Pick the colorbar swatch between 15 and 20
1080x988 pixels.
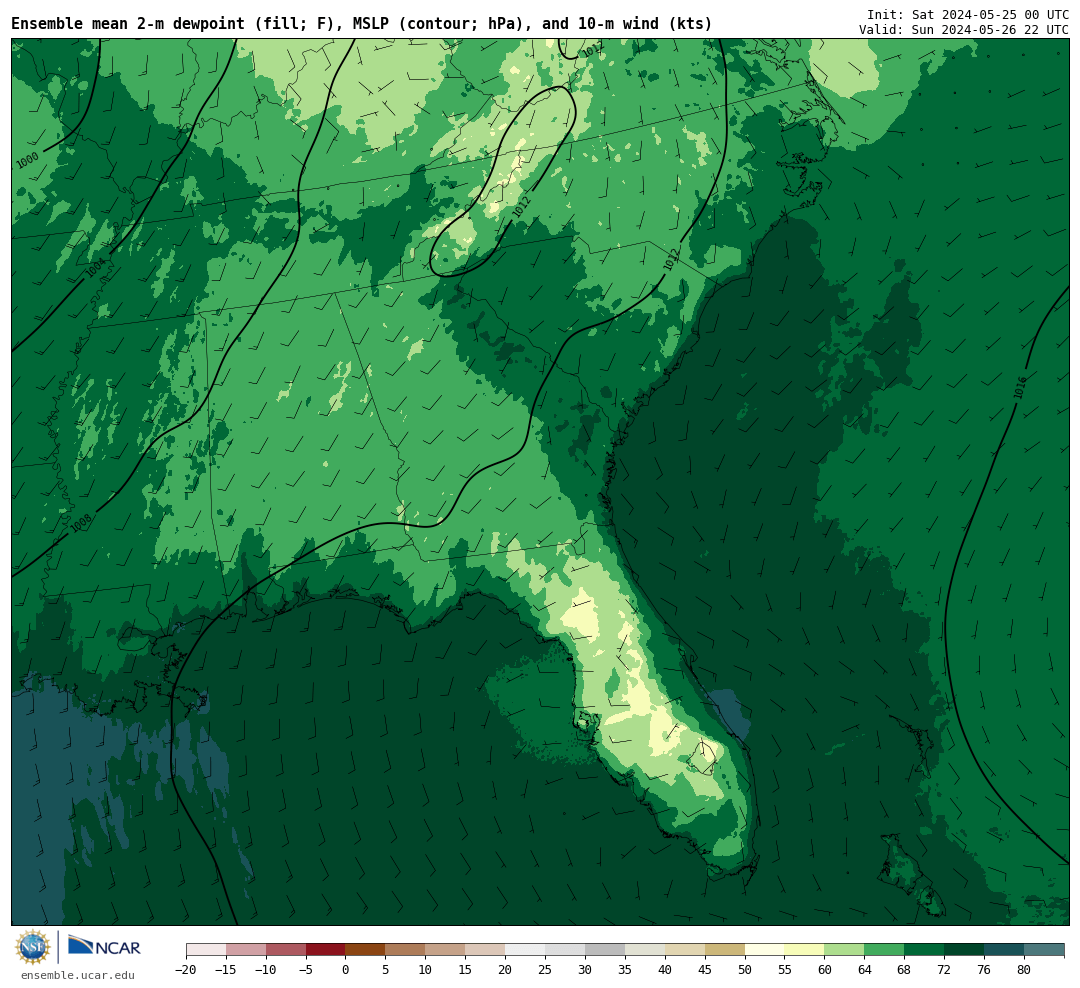click(x=486, y=950)
